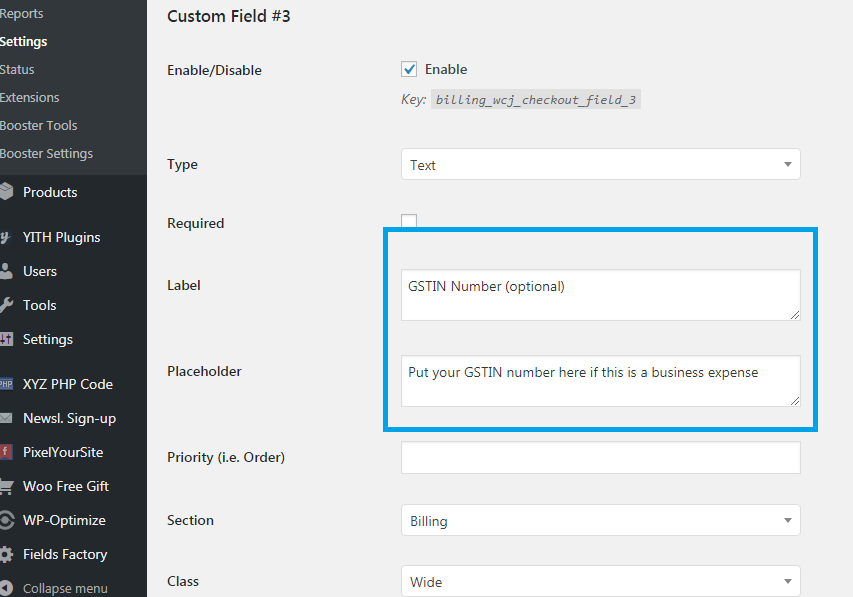Click the WP-Optimize circular icon
This screenshot has width=853, height=597.
[6, 520]
